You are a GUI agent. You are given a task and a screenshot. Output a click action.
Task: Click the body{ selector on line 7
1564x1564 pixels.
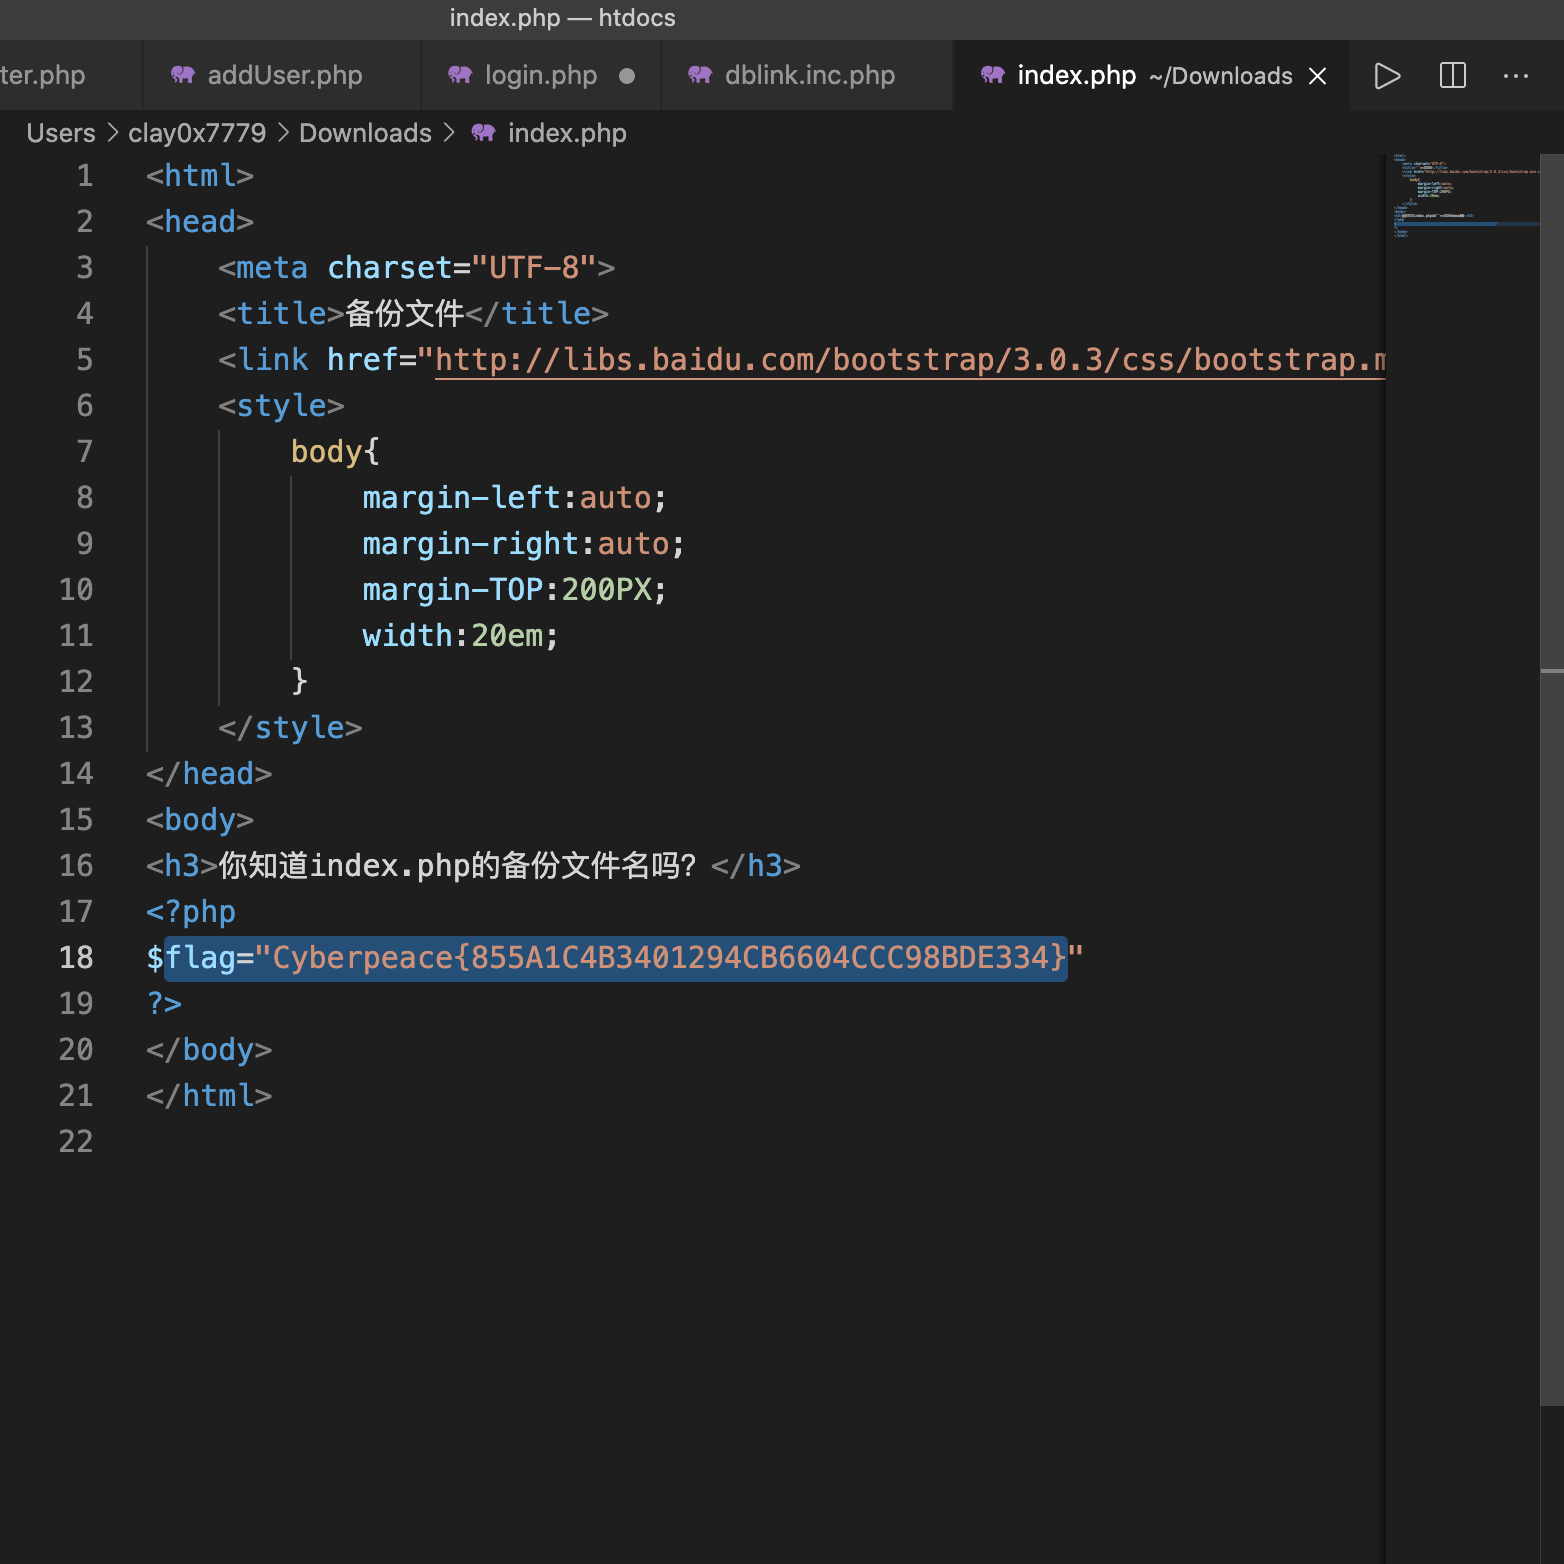(335, 451)
